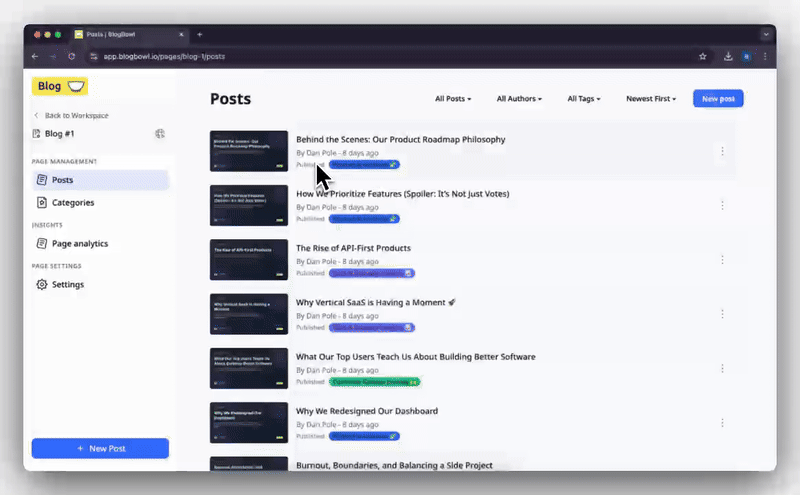The height and width of the screenshot is (495, 800).
Task: Click the browser downloads icon
Action: 728,57
